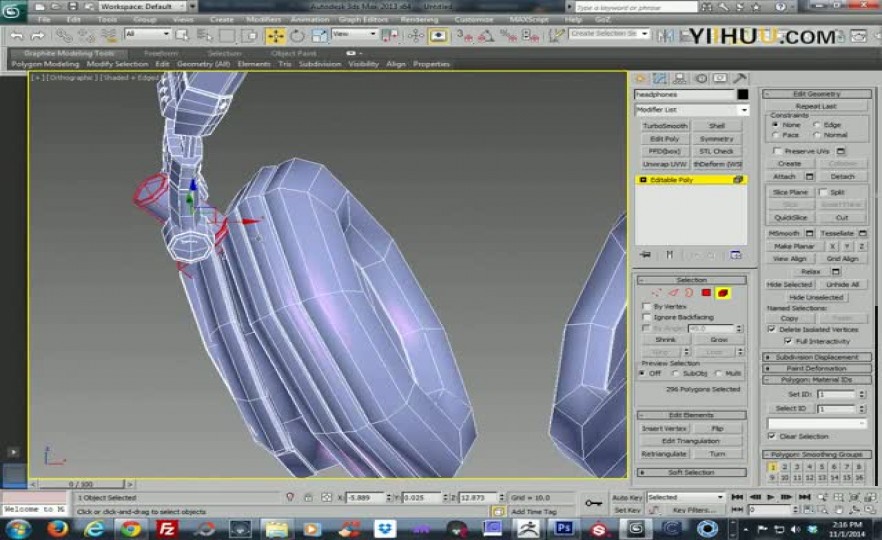Click smoothing group 1 button

point(772,467)
